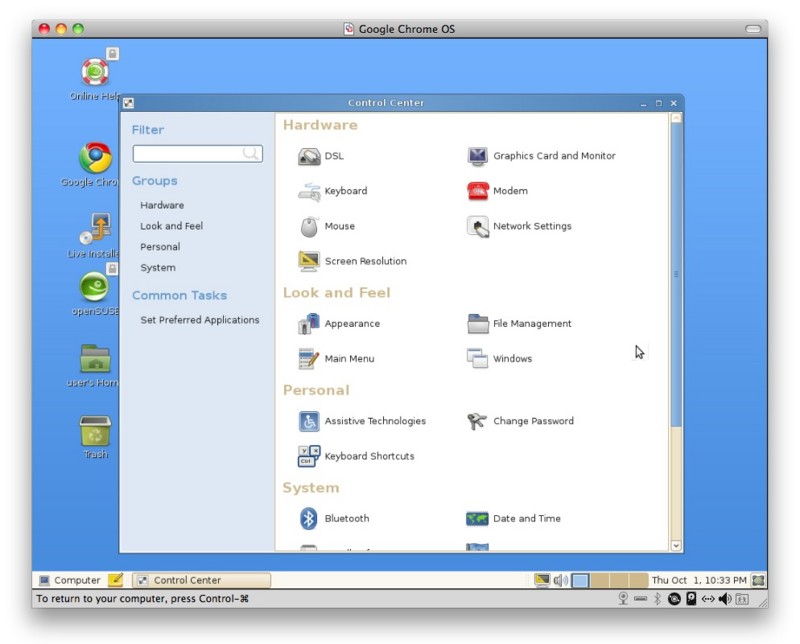Select Hardware group in sidebar
The width and height of the screenshot is (800, 644).
[x=162, y=205]
